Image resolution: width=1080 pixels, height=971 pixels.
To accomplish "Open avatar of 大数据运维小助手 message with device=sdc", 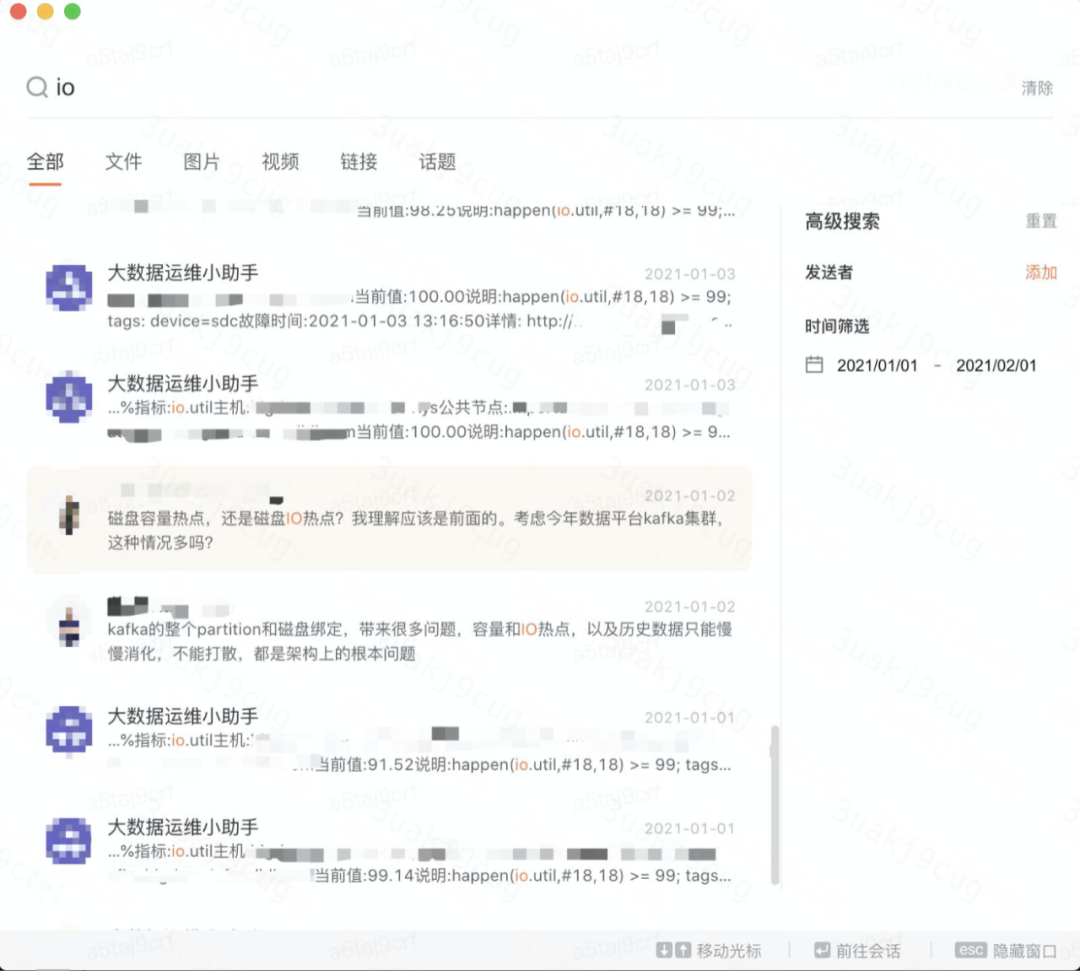I will [x=69, y=287].
